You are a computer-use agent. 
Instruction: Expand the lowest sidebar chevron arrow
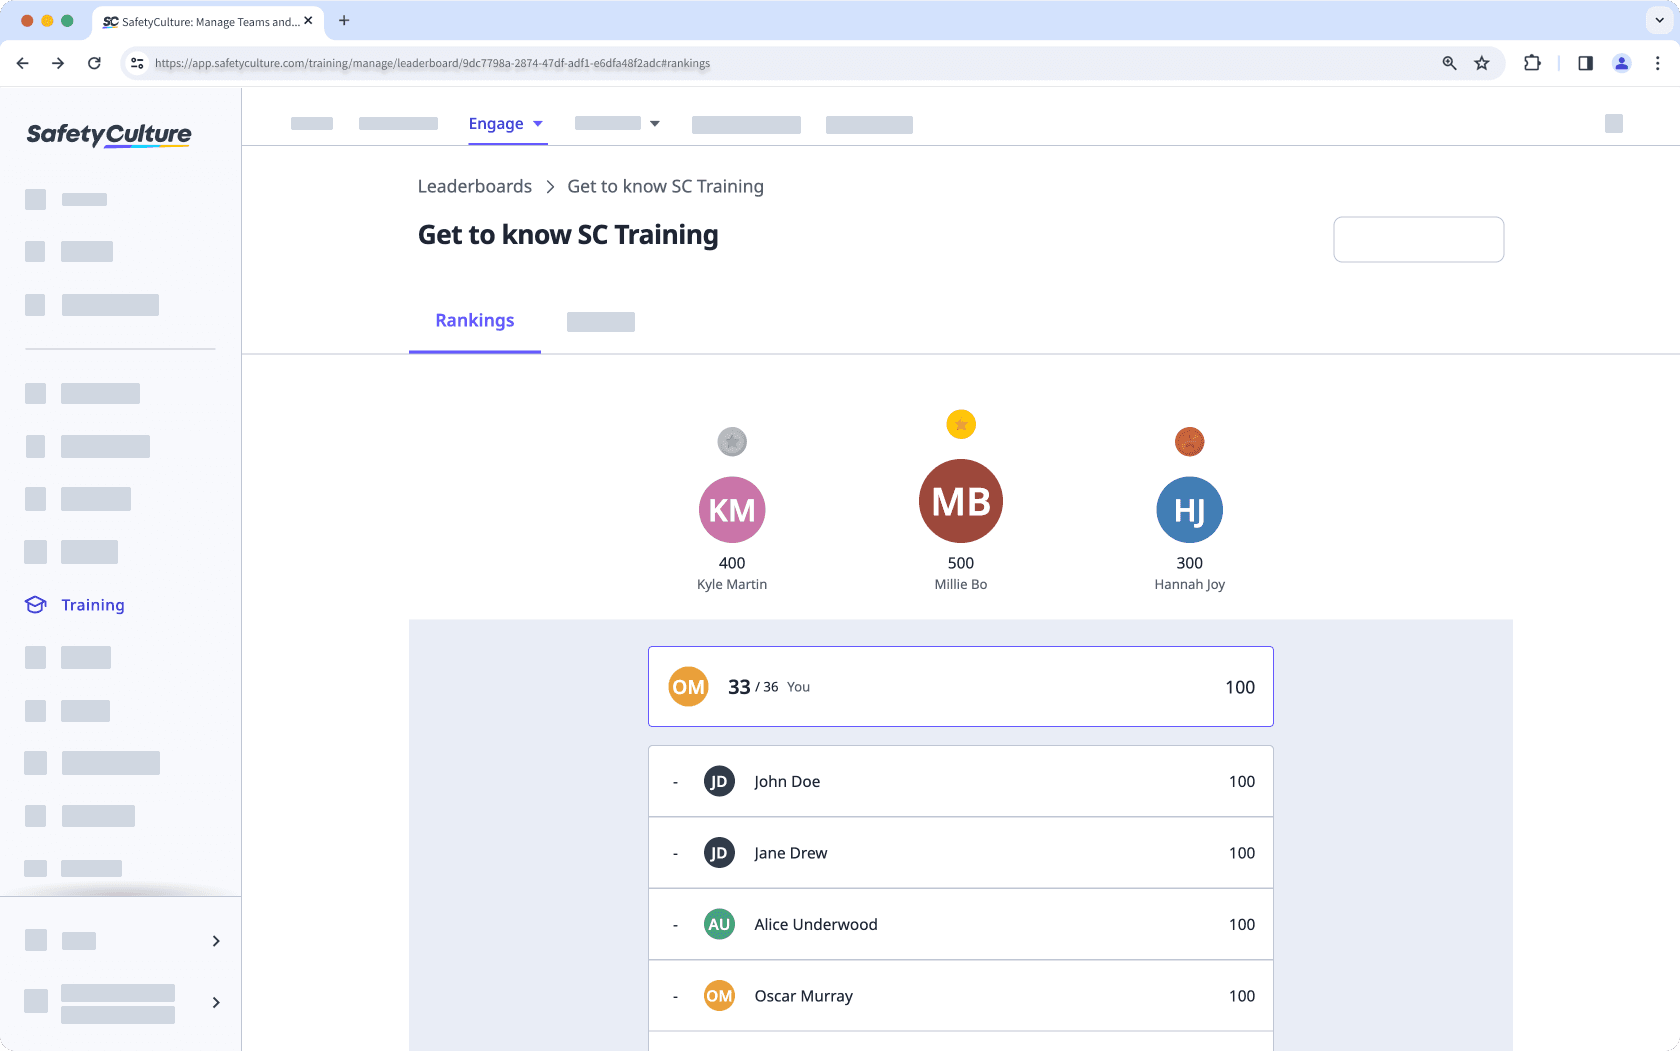point(216,1002)
